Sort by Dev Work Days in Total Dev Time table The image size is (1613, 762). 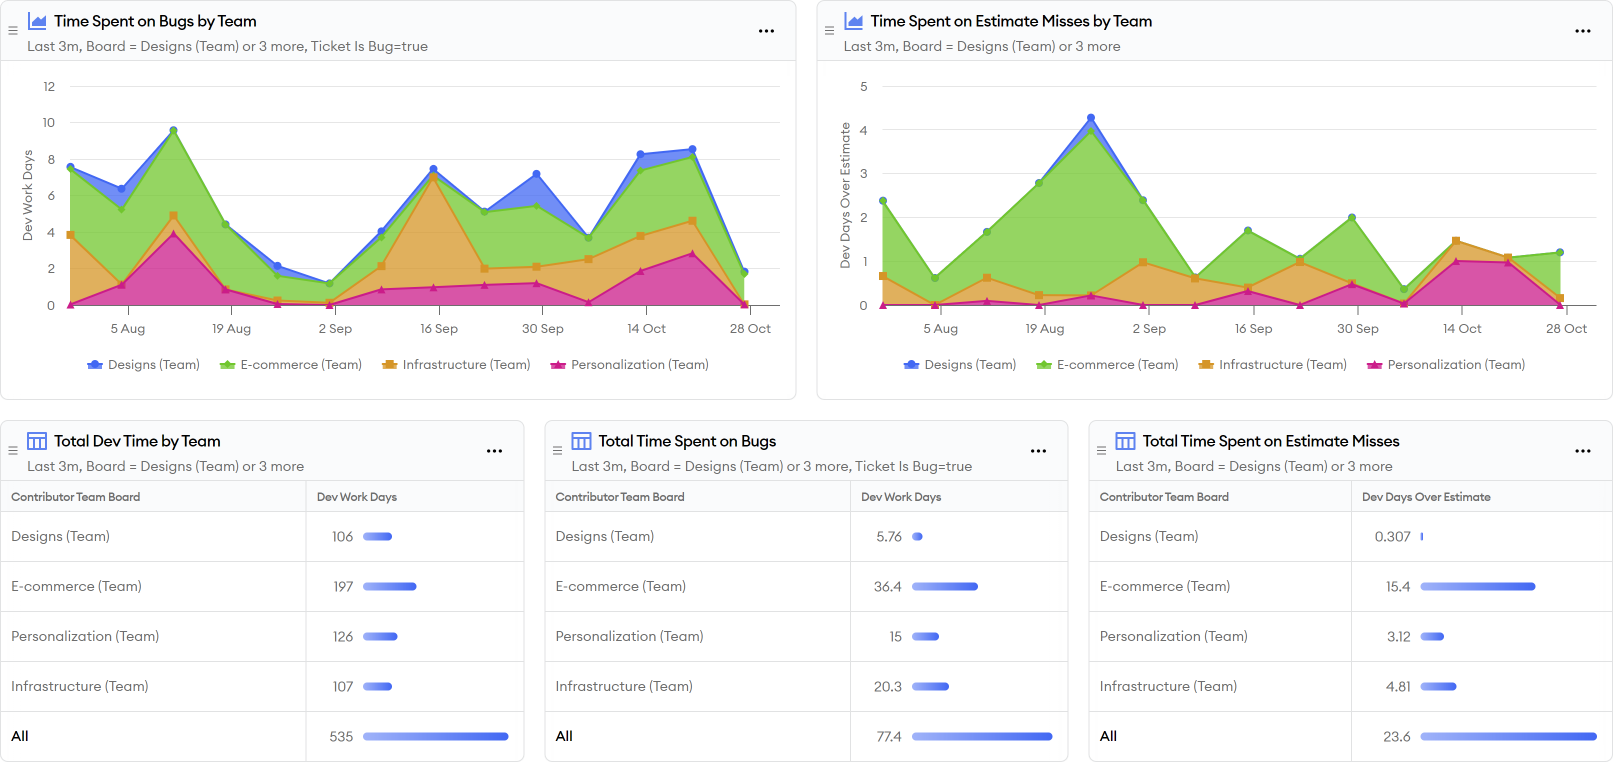pos(357,497)
